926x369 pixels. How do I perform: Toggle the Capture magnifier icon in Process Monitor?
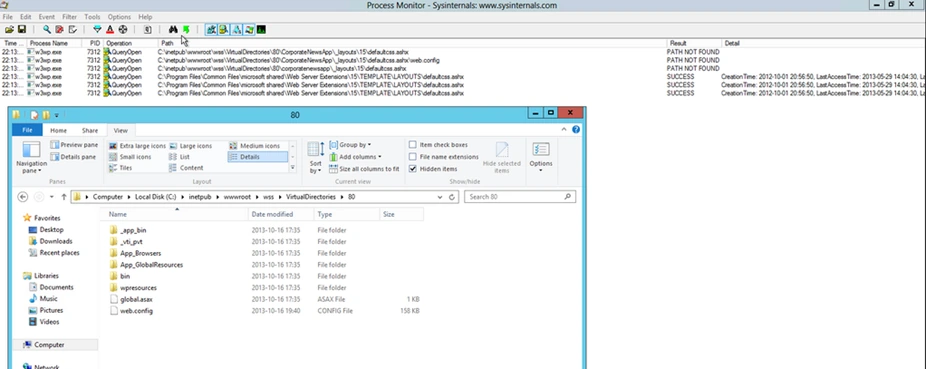[47, 30]
